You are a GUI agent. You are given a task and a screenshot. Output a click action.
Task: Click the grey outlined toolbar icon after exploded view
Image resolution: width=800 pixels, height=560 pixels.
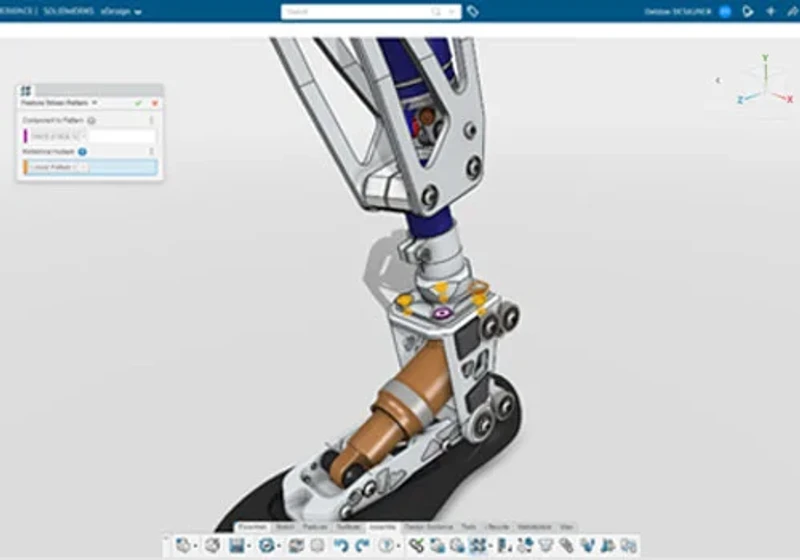[546, 546]
